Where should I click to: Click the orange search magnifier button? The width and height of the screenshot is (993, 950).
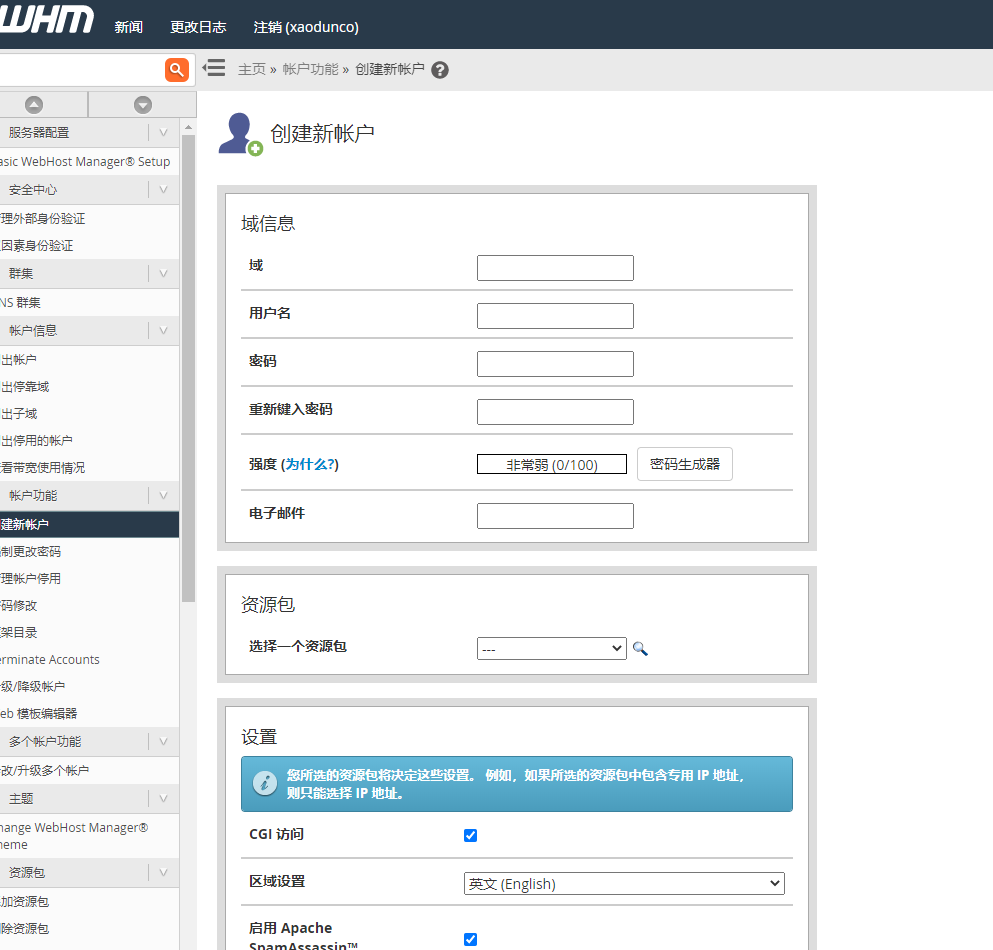[177, 69]
